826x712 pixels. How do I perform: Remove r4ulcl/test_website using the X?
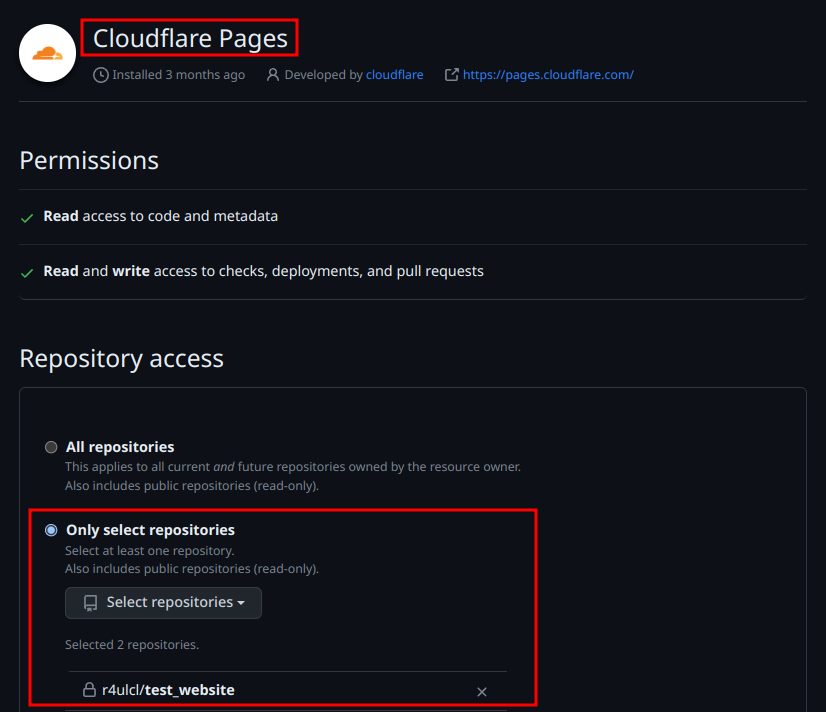coord(481,691)
